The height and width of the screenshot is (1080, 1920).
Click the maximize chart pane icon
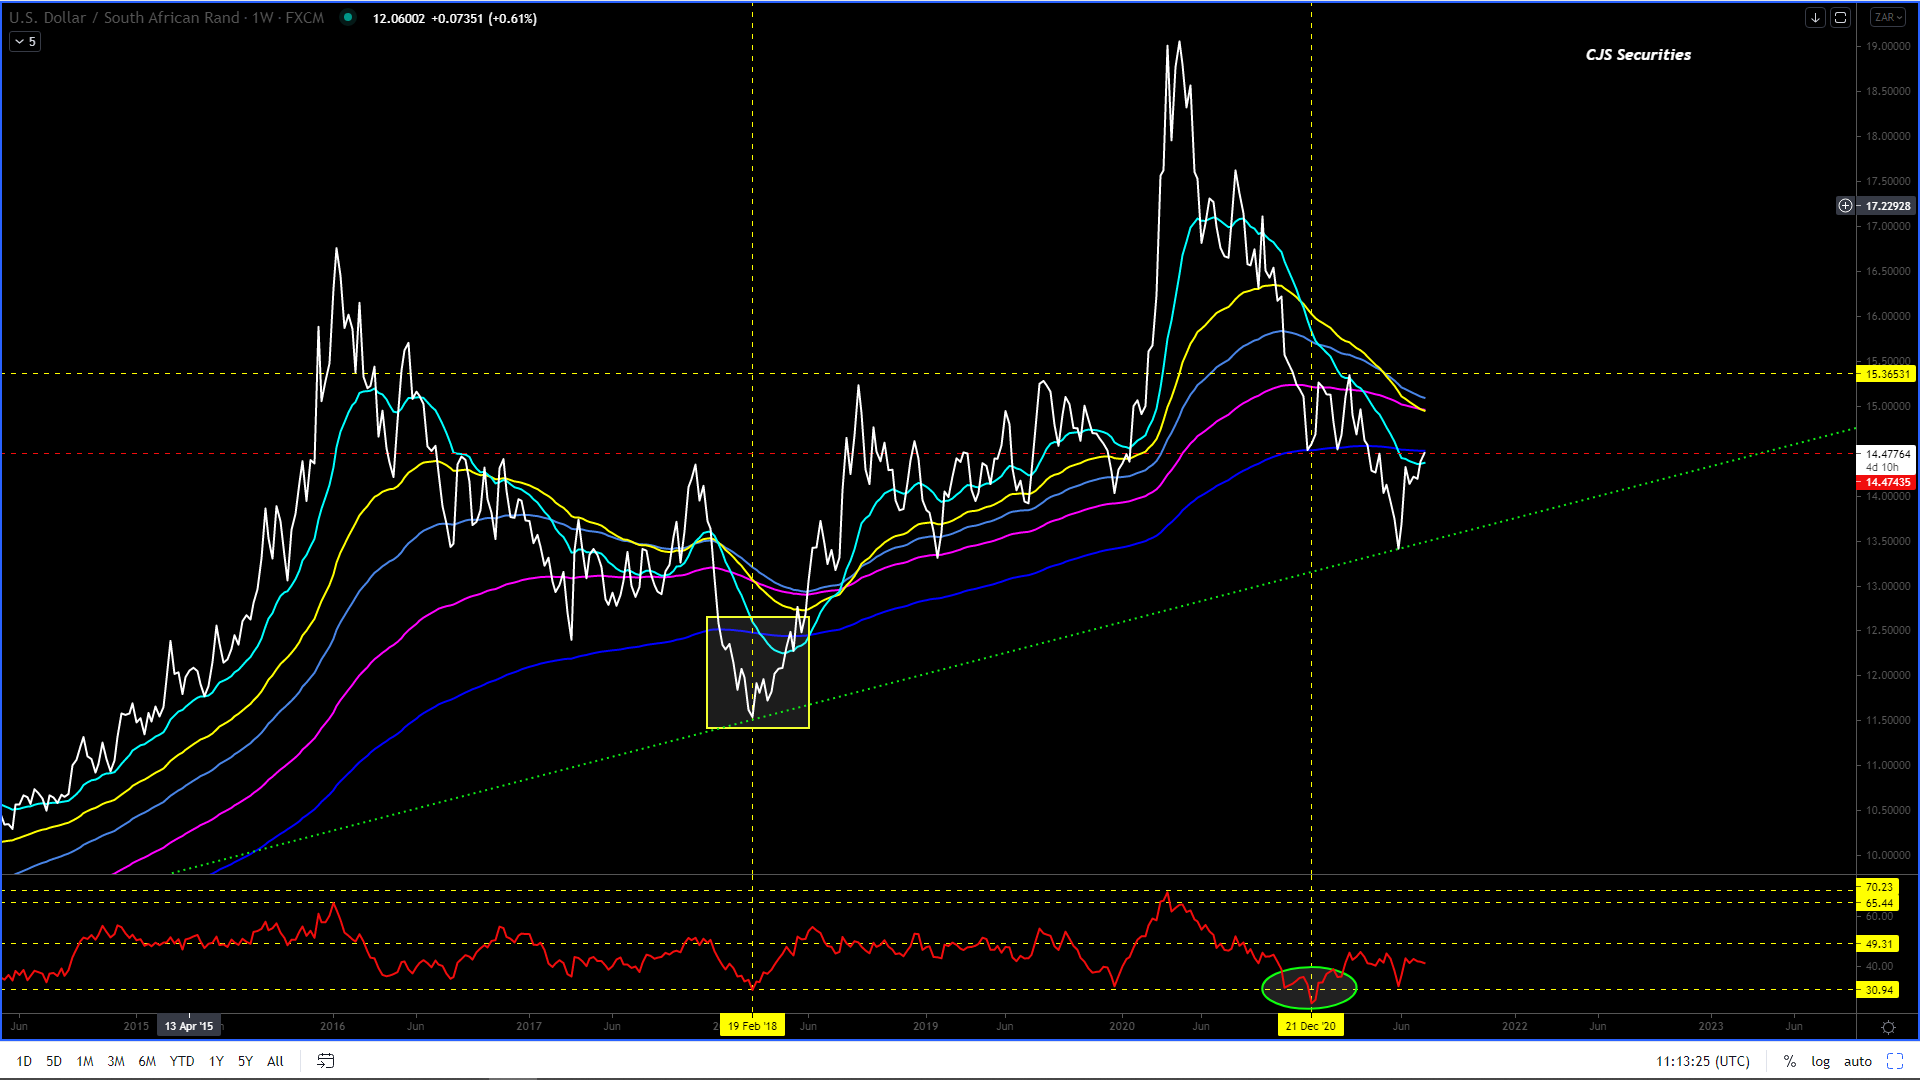click(x=1840, y=18)
